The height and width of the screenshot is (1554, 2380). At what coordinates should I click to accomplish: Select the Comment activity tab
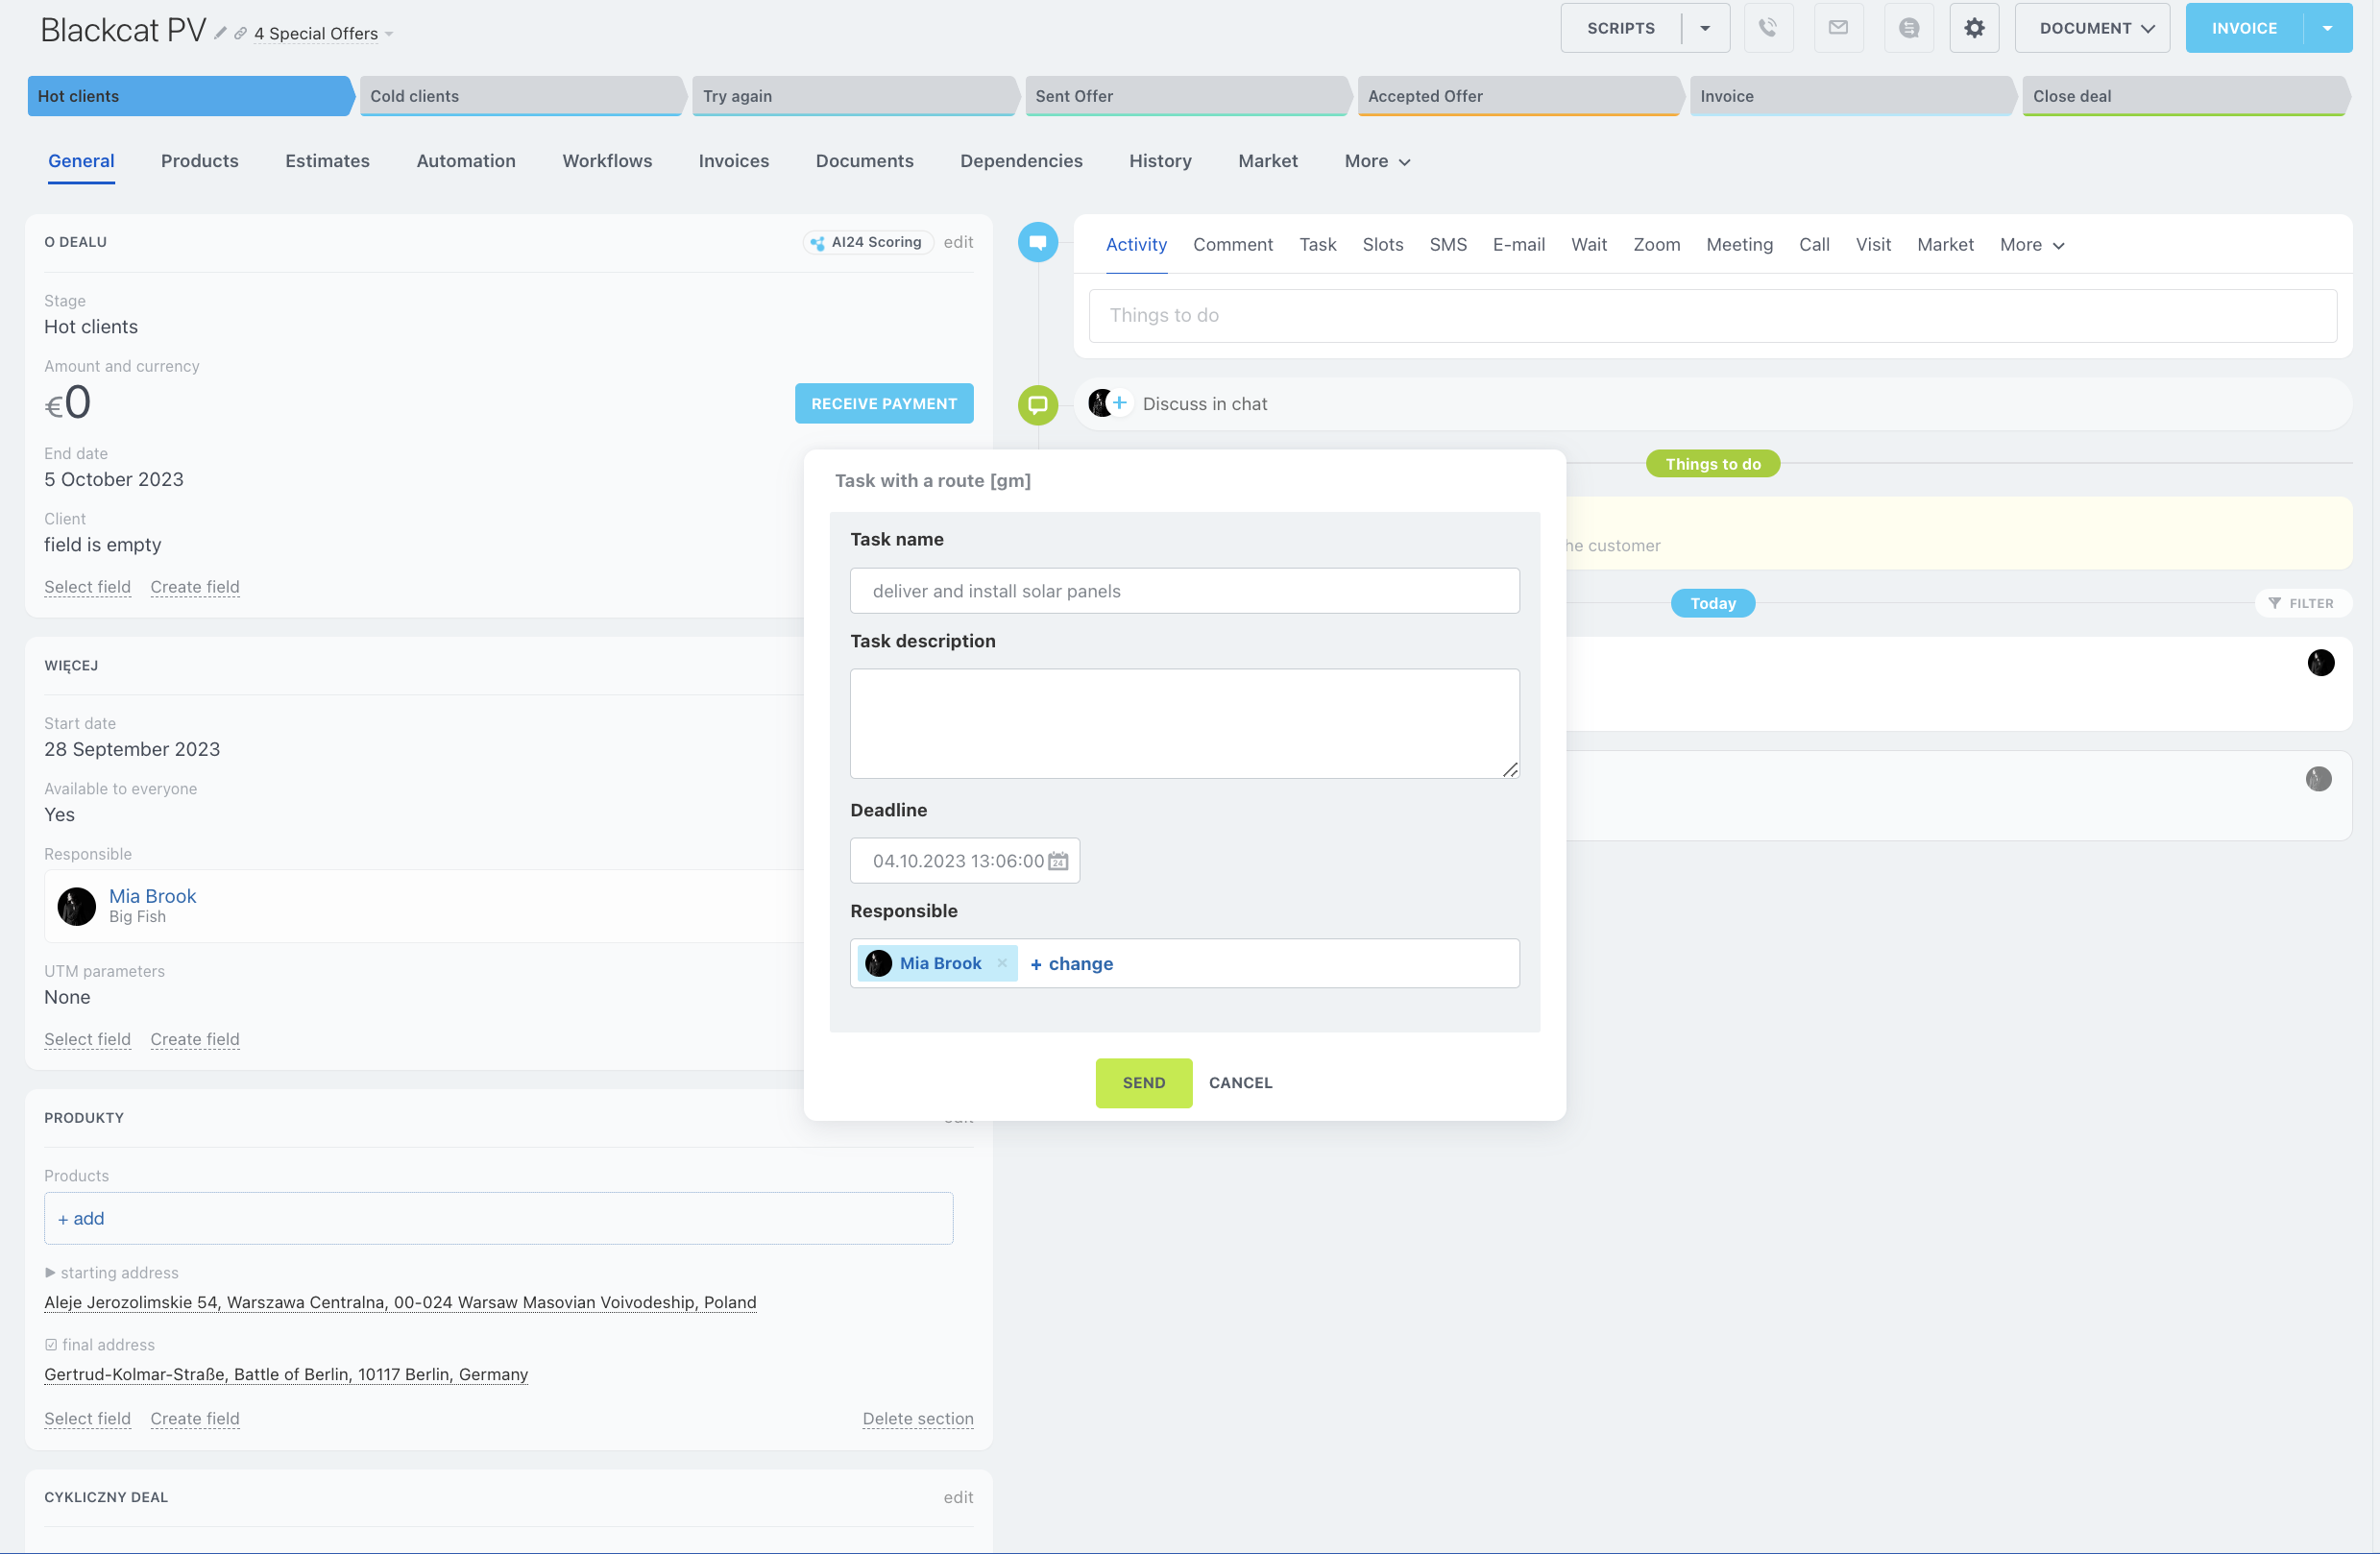1232,245
